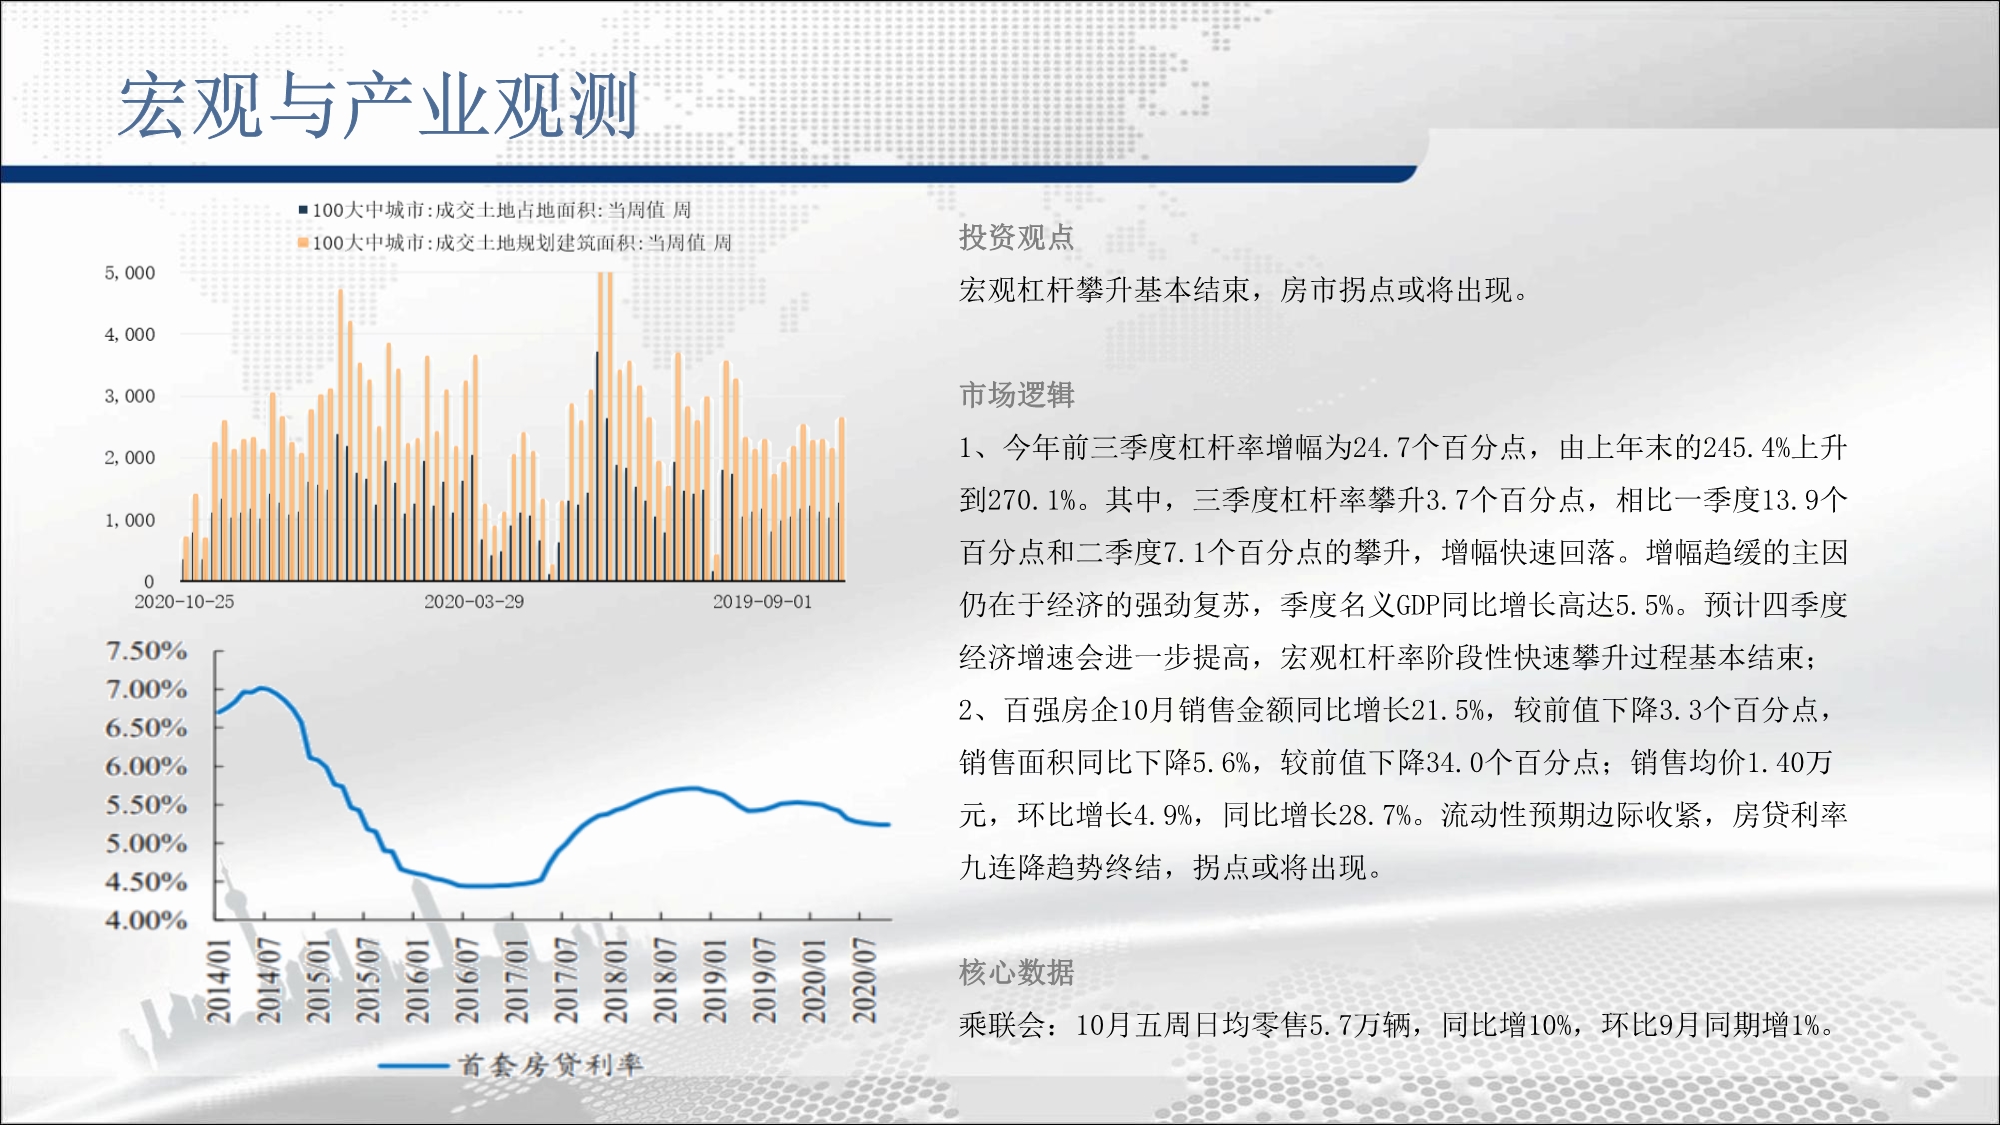Click the bar chart date label 2020-03-29
This screenshot has height=1125, width=2000.
[x=474, y=602]
